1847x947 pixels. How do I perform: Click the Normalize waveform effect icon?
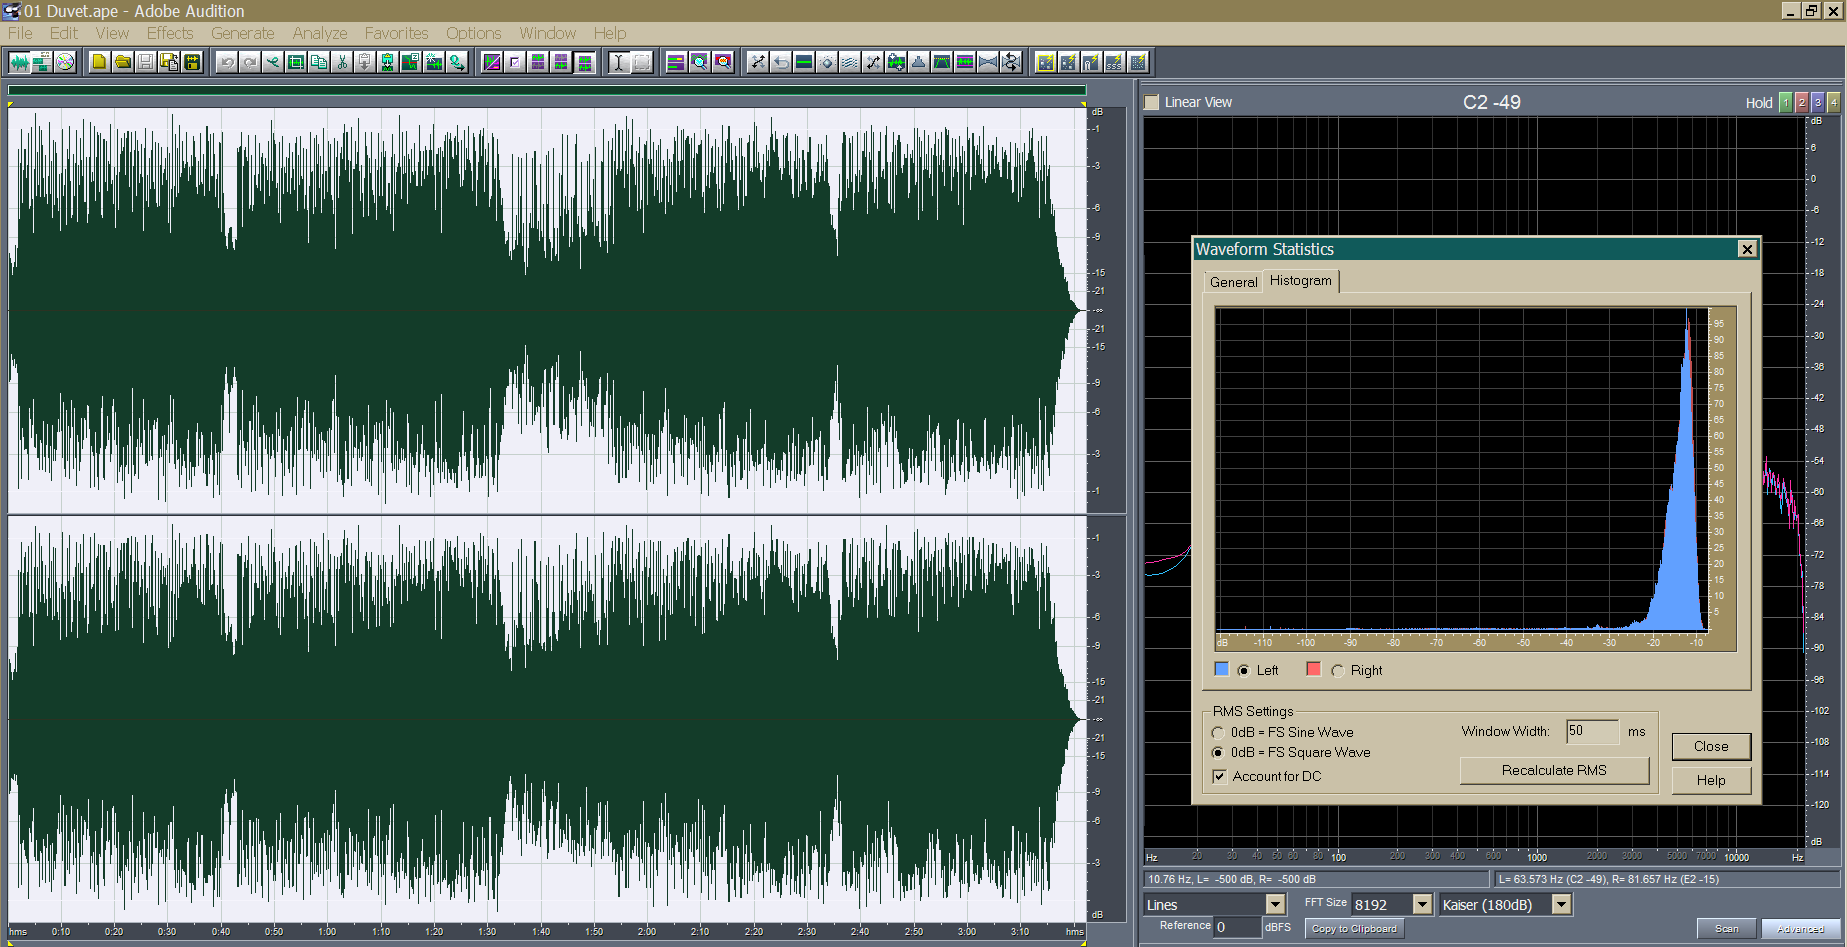(x=965, y=62)
